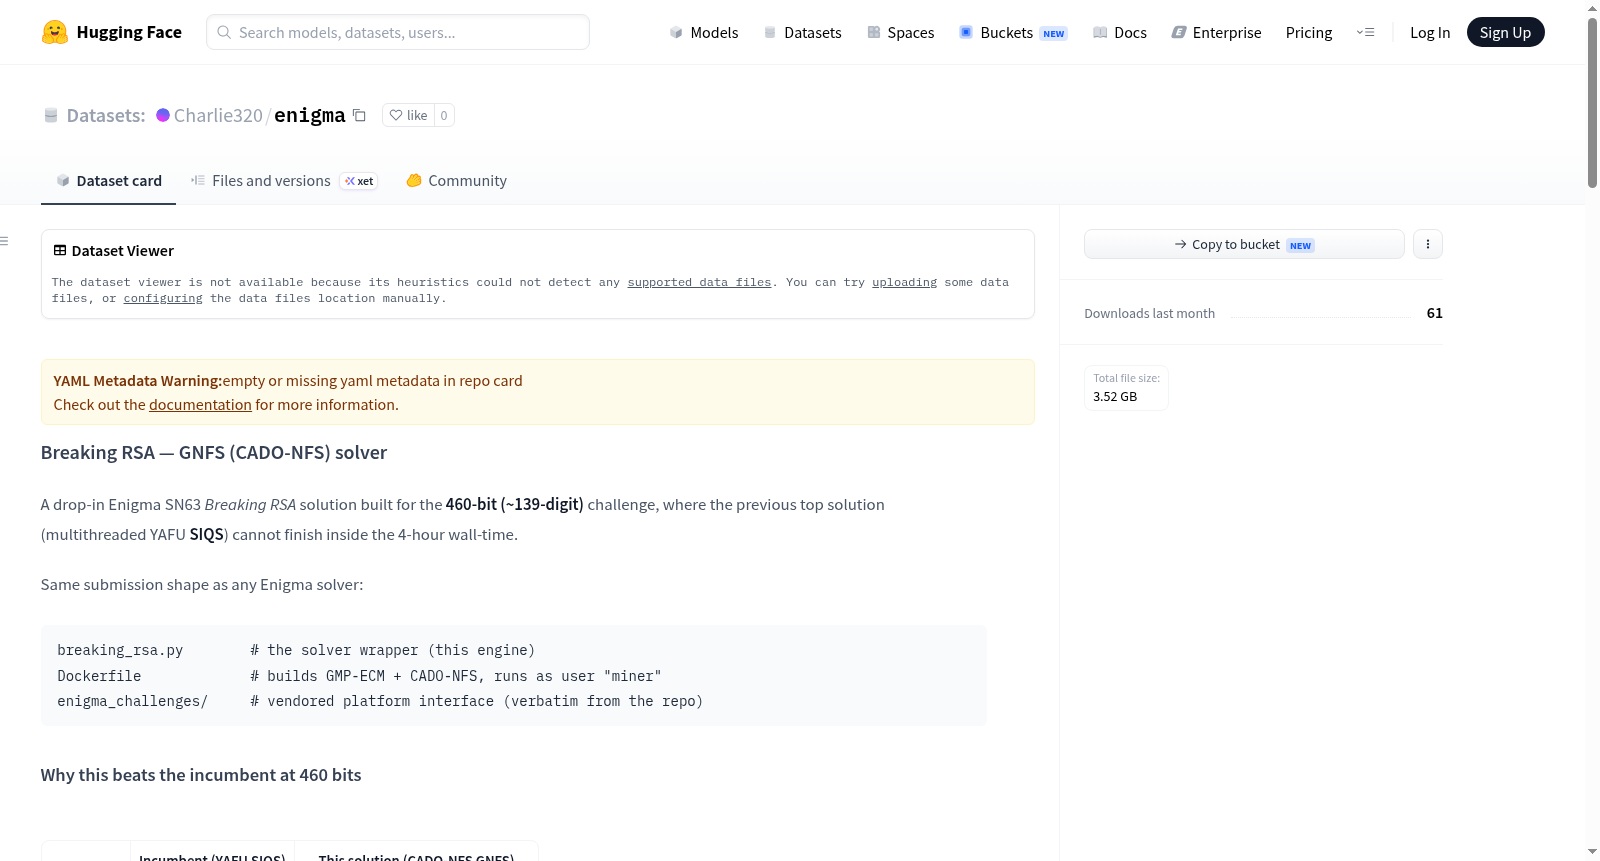Open Buckets in the top navigation
Viewport: 1600px width, 861px height.
(x=1013, y=32)
